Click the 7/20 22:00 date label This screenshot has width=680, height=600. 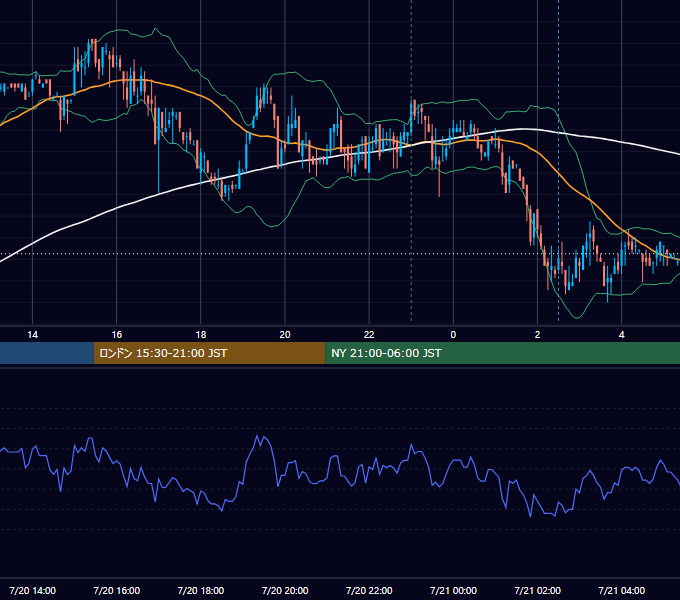pyautogui.click(x=369, y=590)
